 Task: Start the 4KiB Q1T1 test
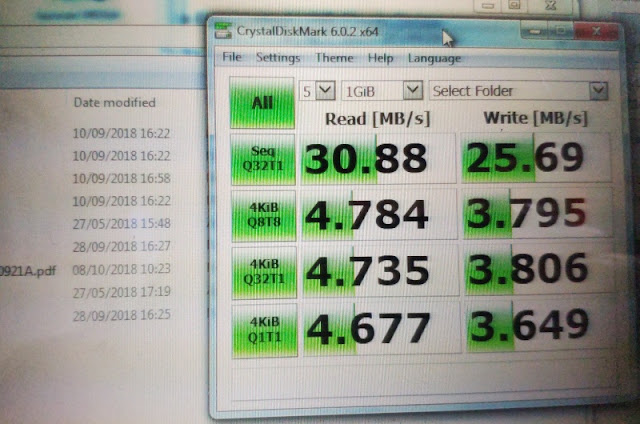click(x=265, y=330)
